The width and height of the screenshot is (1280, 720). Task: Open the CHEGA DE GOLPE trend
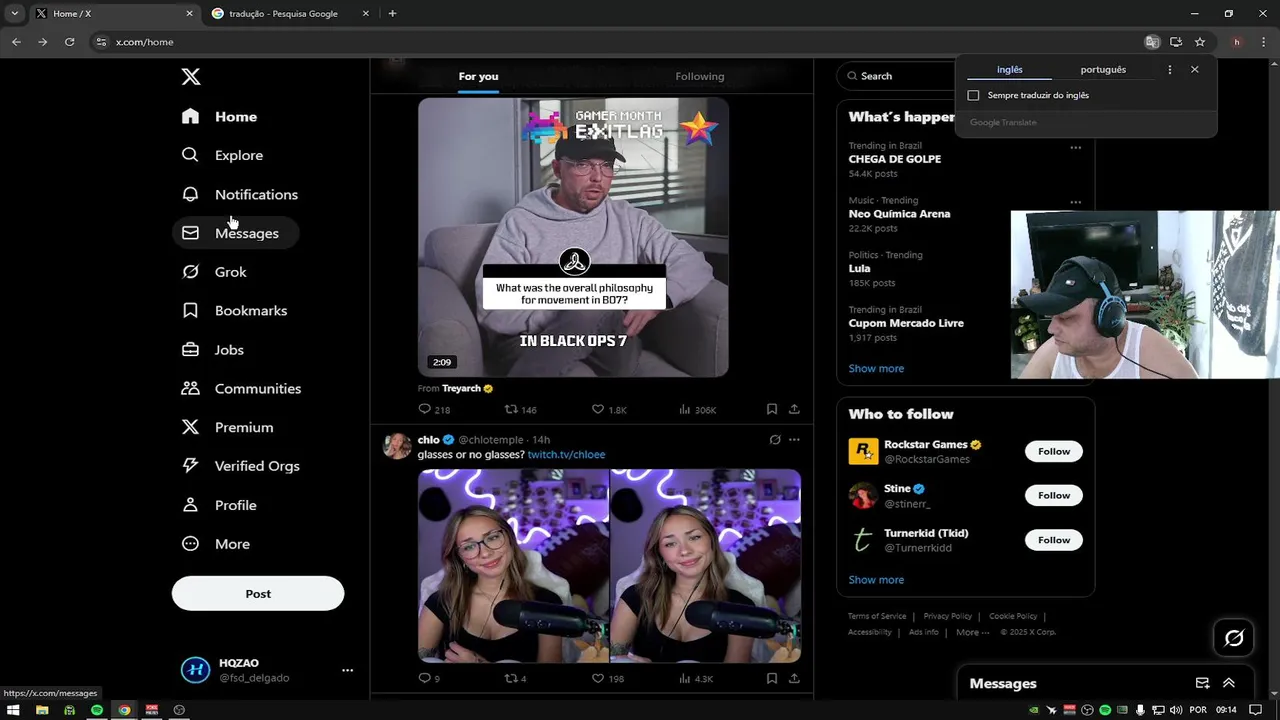[895, 158]
